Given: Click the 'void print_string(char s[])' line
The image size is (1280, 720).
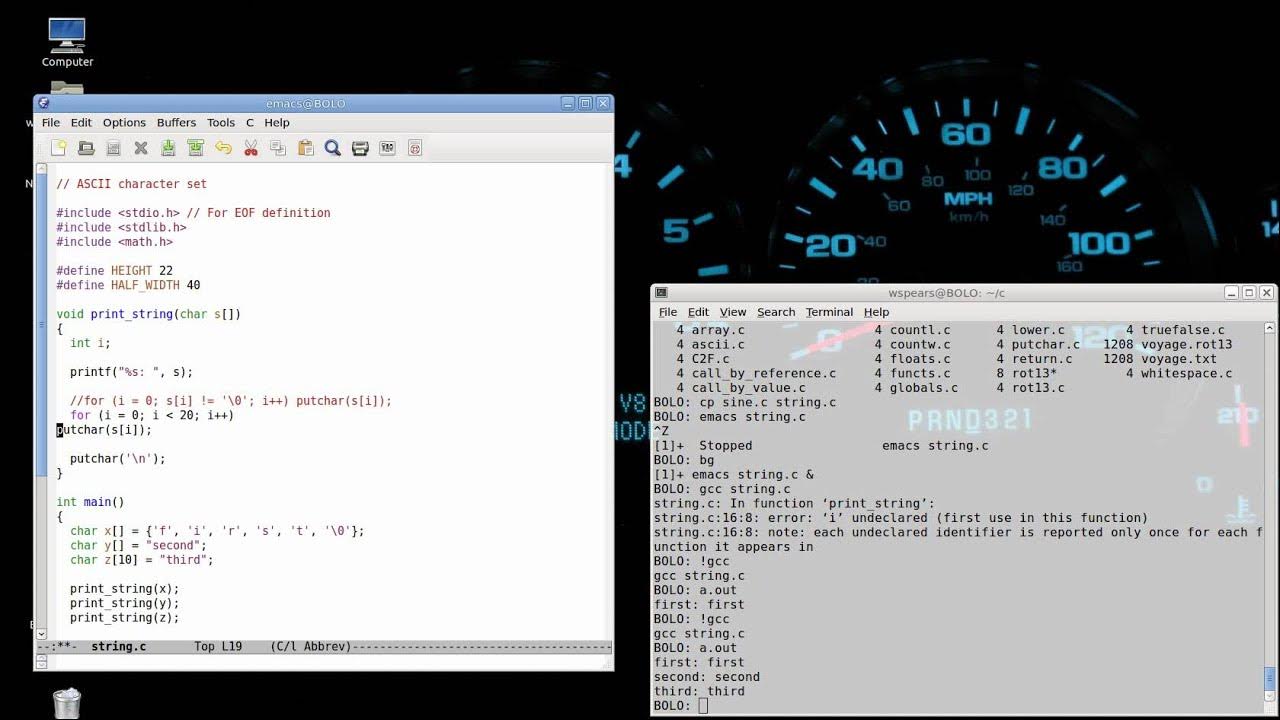Looking at the screenshot, I should (148, 314).
